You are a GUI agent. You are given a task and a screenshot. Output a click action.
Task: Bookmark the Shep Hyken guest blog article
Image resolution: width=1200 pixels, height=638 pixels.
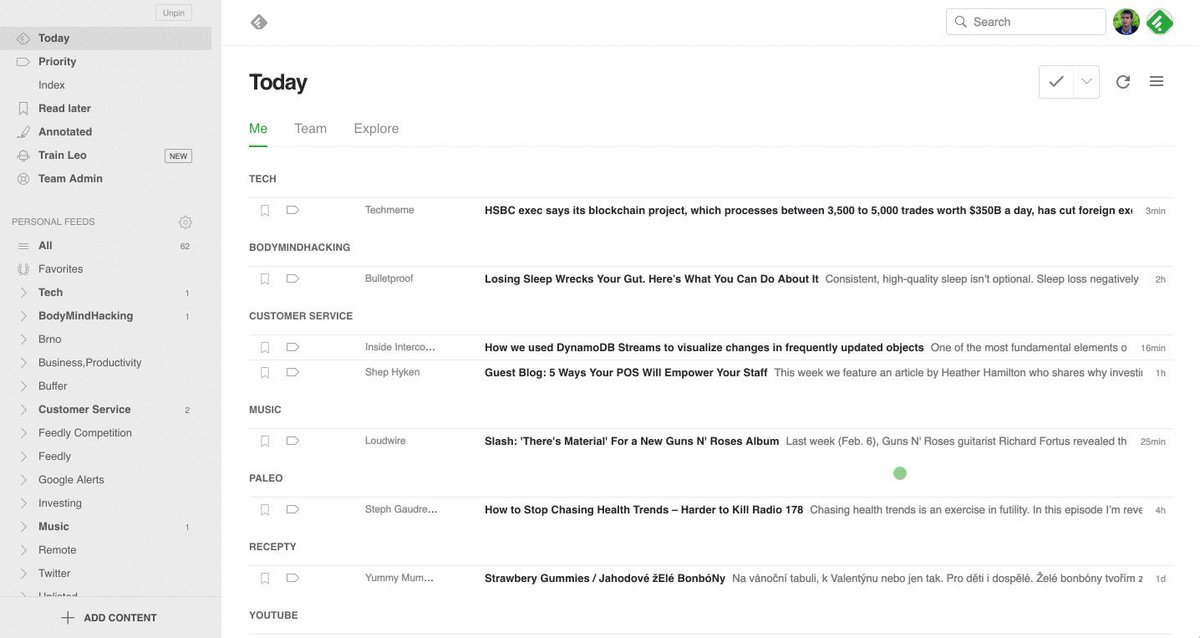[265, 372]
